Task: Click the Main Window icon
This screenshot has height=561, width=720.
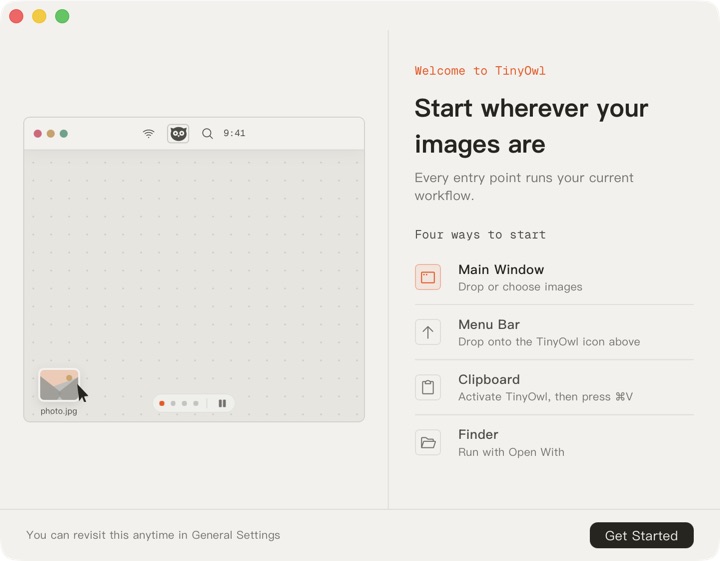Action: click(428, 277)
